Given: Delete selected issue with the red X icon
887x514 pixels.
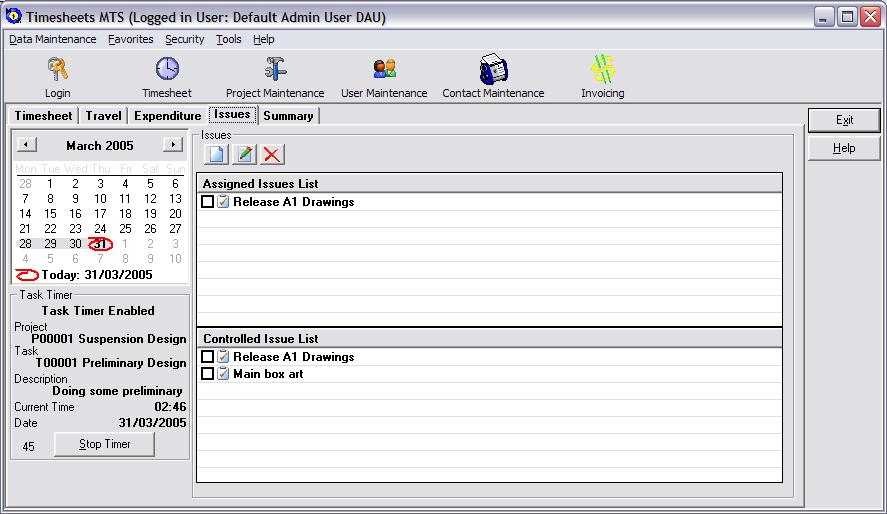Looking at the screenshot, I should (x=272, y=154).
